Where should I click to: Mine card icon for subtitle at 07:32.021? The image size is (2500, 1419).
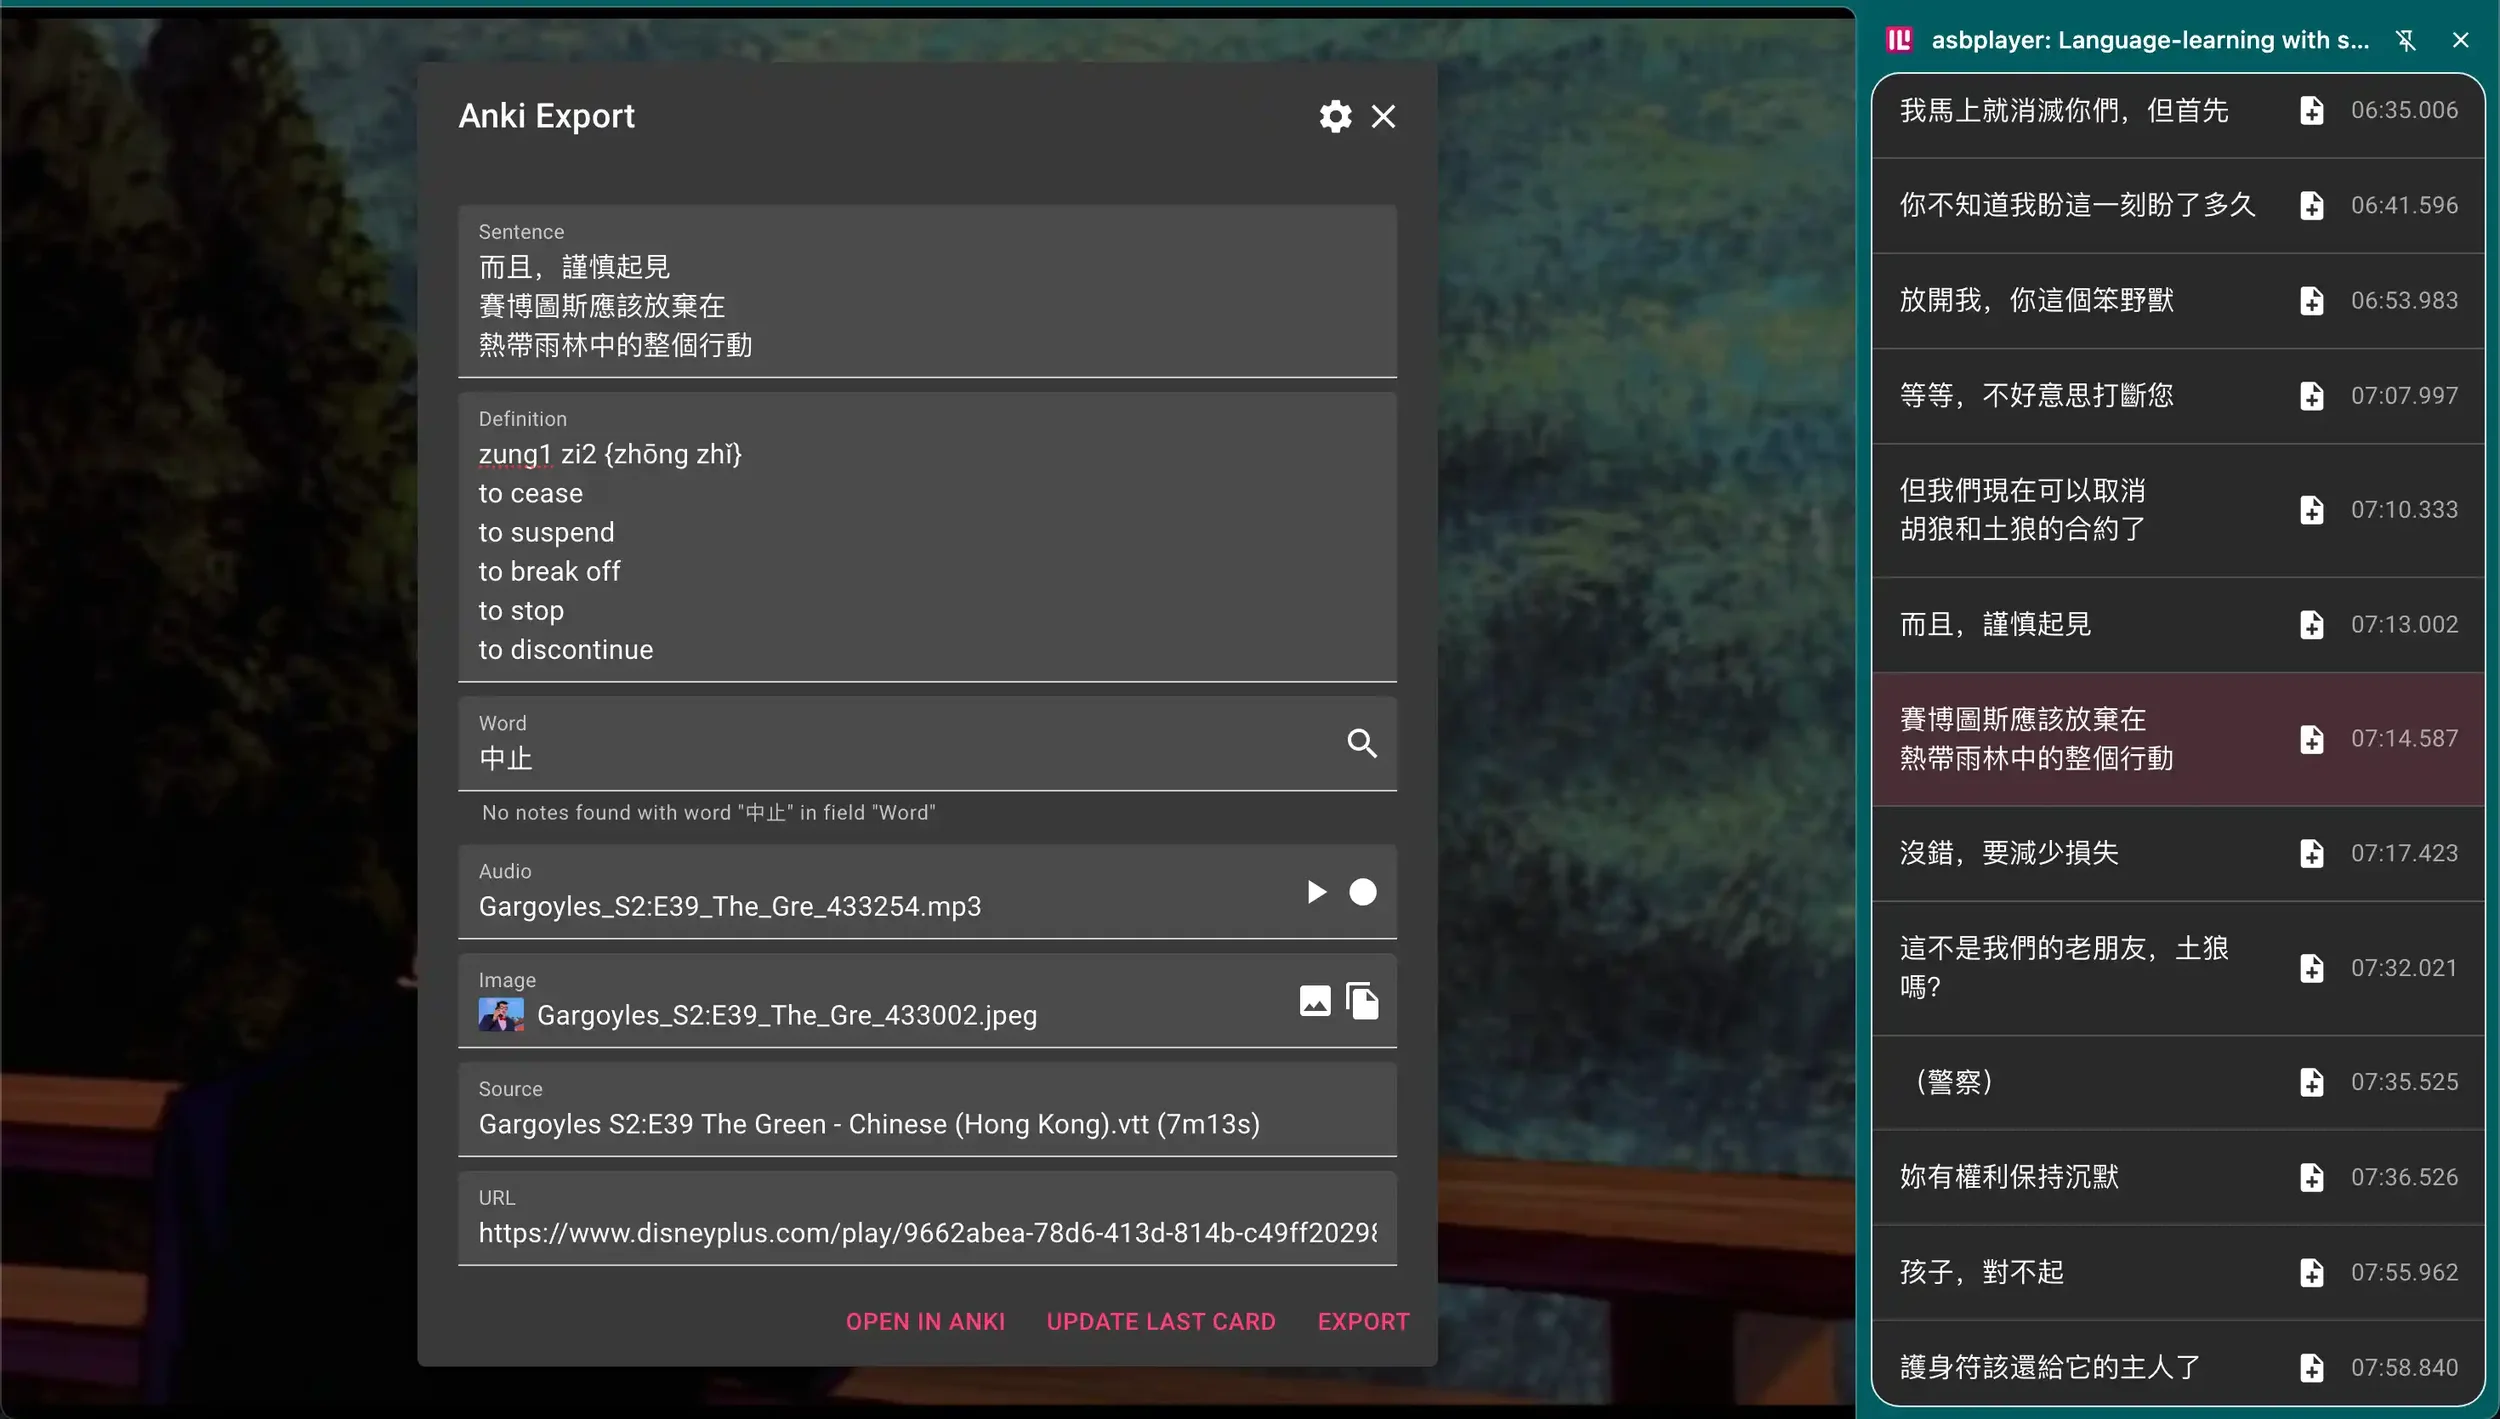(x=2311, y=967)
